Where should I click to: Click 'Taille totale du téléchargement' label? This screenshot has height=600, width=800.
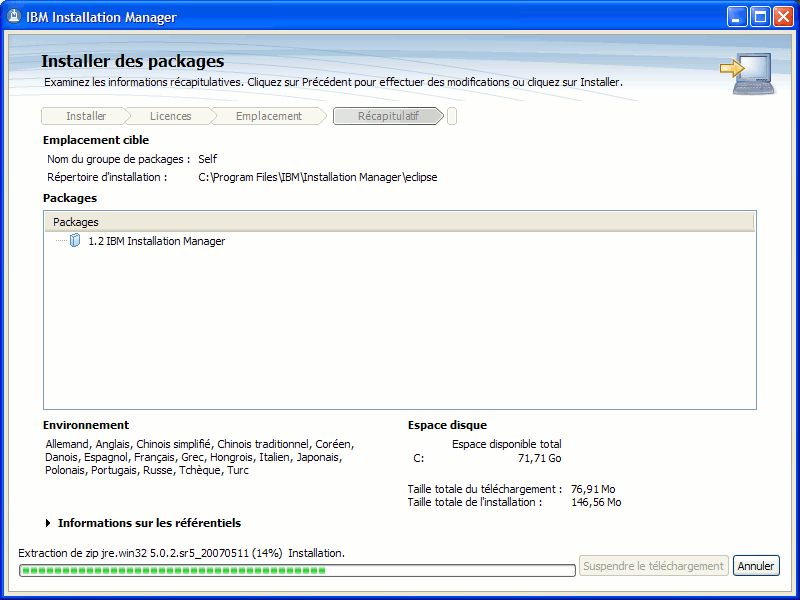[x=485, y=489]
